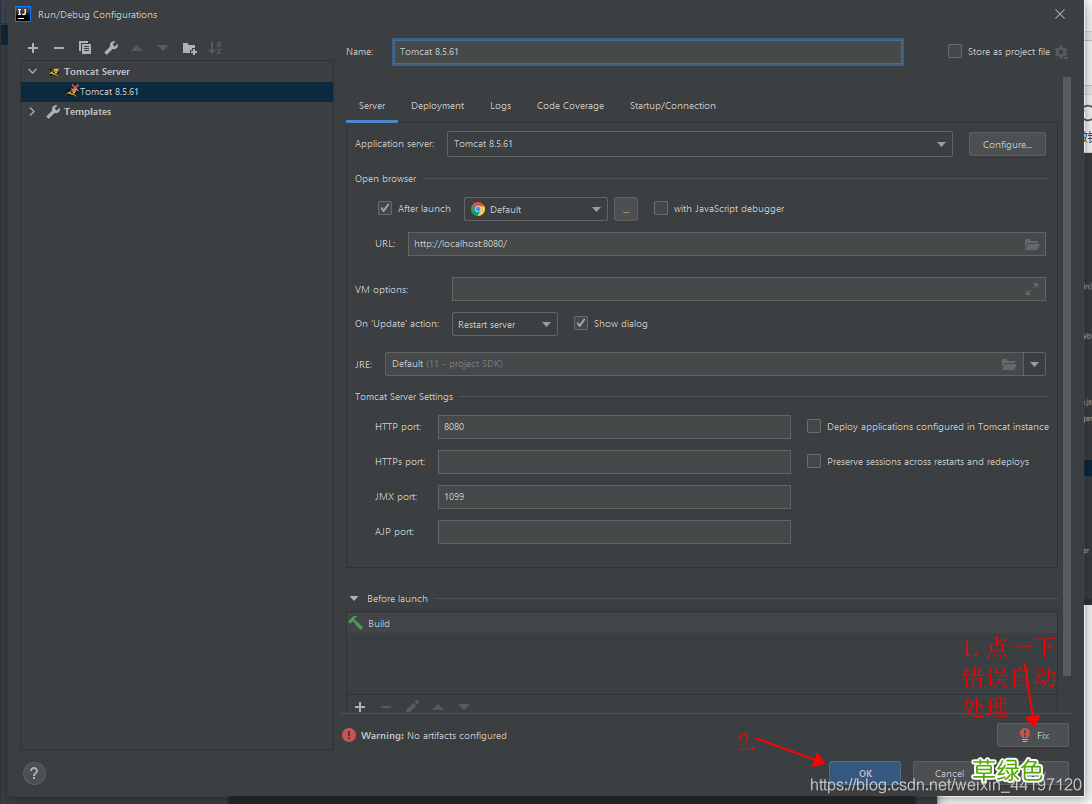Switch to the Startup/Connection tab

pos(672,106)
